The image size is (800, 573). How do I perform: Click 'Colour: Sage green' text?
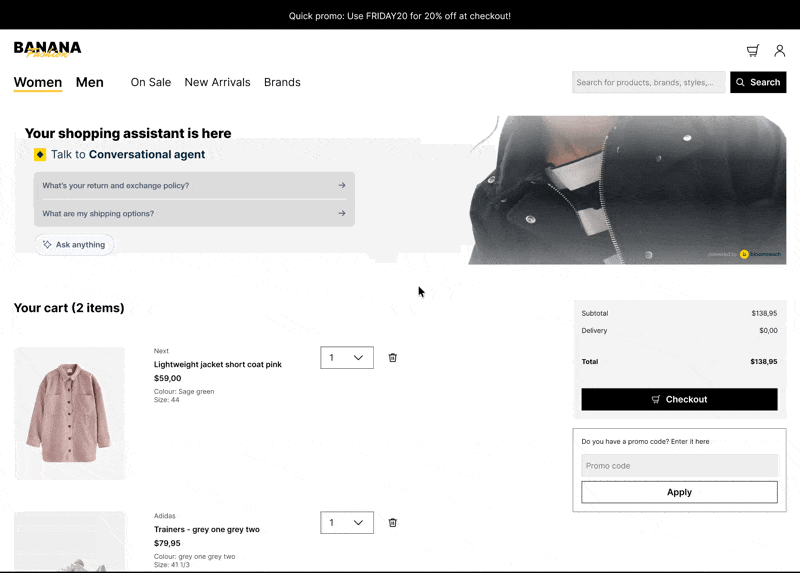pyautogui.click(x=184, y=391)
